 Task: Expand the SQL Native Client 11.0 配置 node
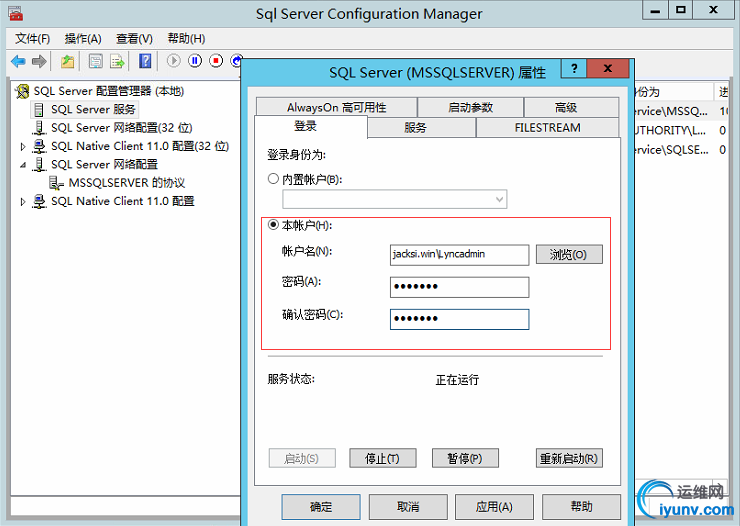click(x=23, y=202)
